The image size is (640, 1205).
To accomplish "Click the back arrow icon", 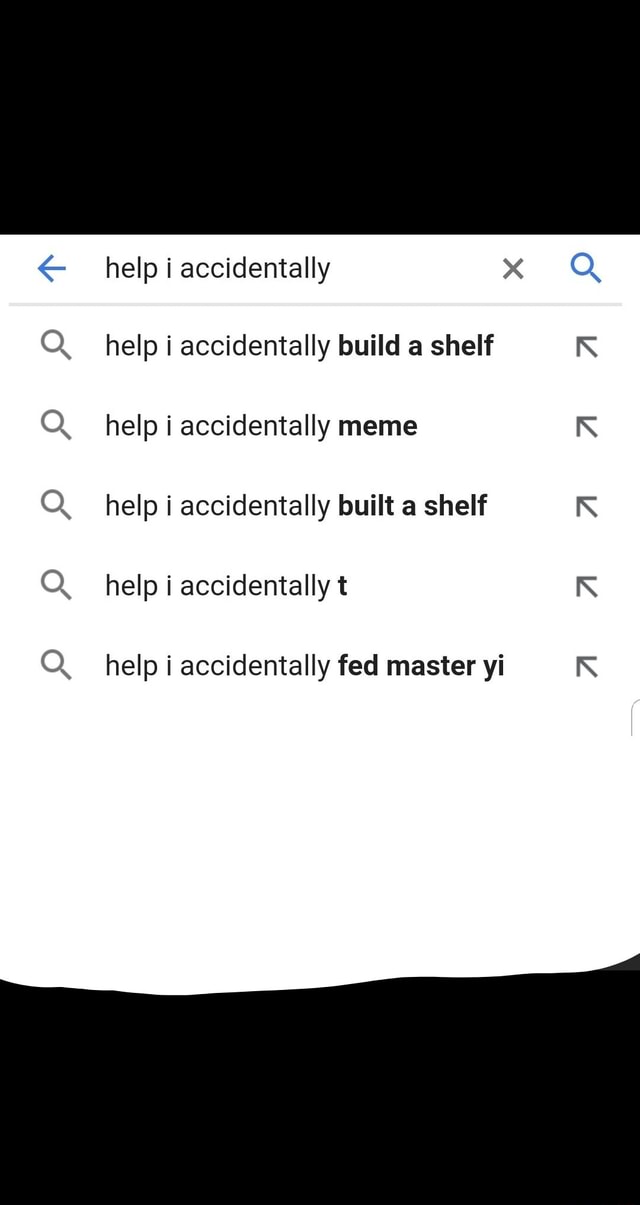I will point(51,268).
